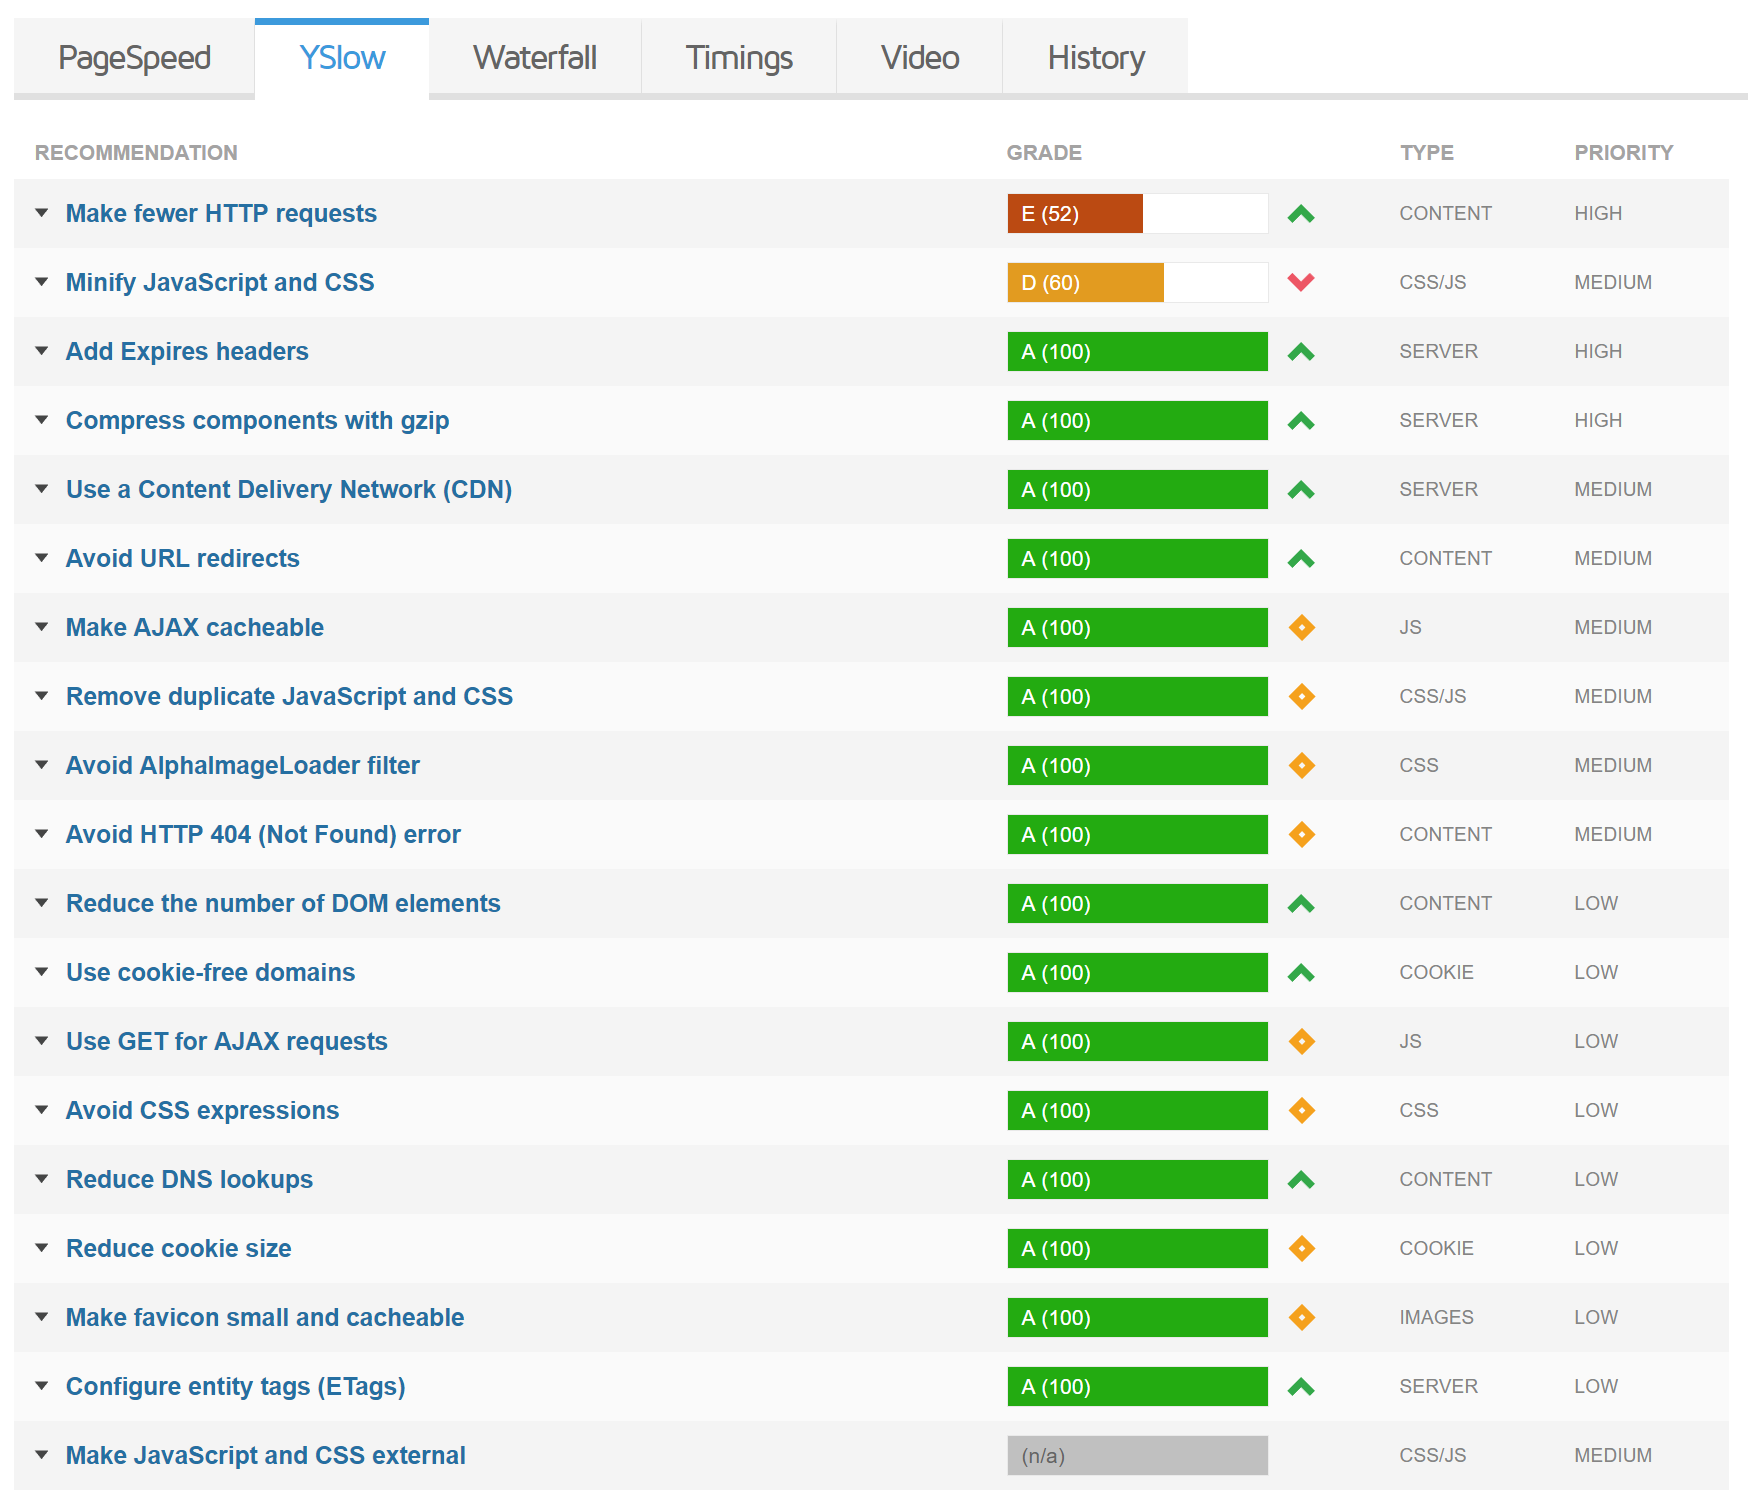Open the History tab
The width and height of the screenshot is (1748, 1508).
pyautogui.click(x=1096, y=58)
